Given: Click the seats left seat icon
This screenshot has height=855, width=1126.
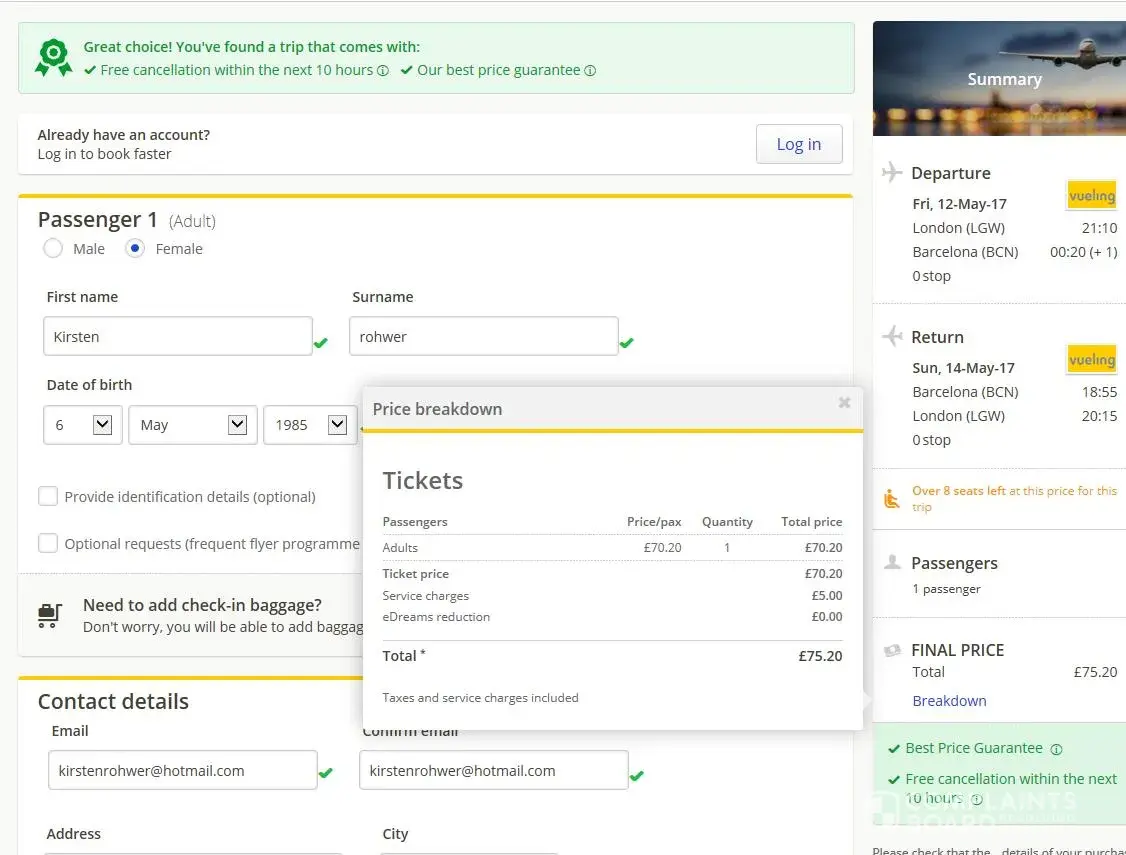Looking at the screenshot, I should pos(892,498).
